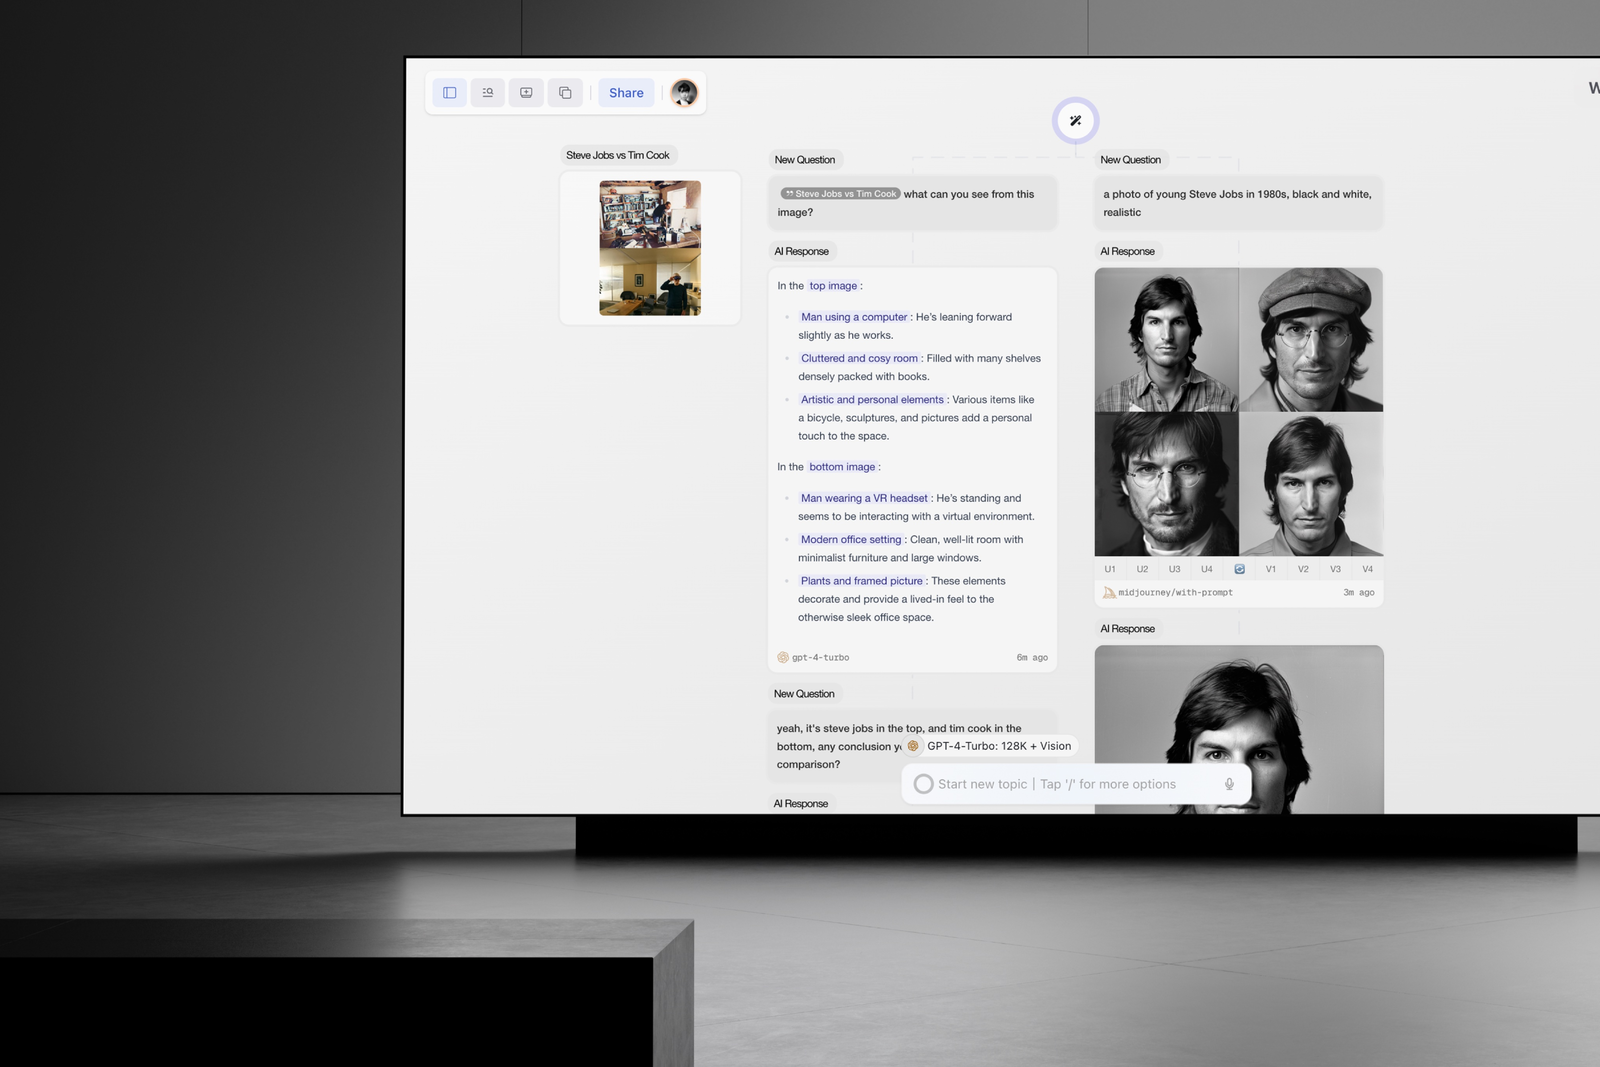Open the search list icon in toolbar
This screenshot has height=1067, width=1600.
click(x=488, y=93)
